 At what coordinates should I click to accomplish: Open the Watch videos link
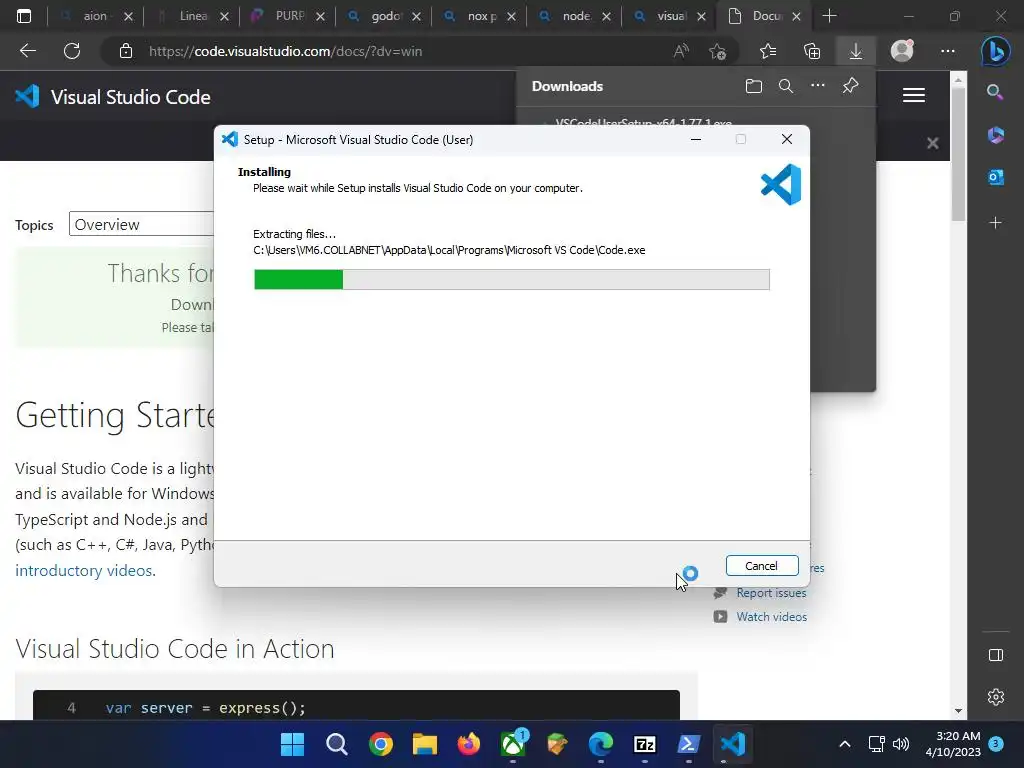click(x=771, y=616)
